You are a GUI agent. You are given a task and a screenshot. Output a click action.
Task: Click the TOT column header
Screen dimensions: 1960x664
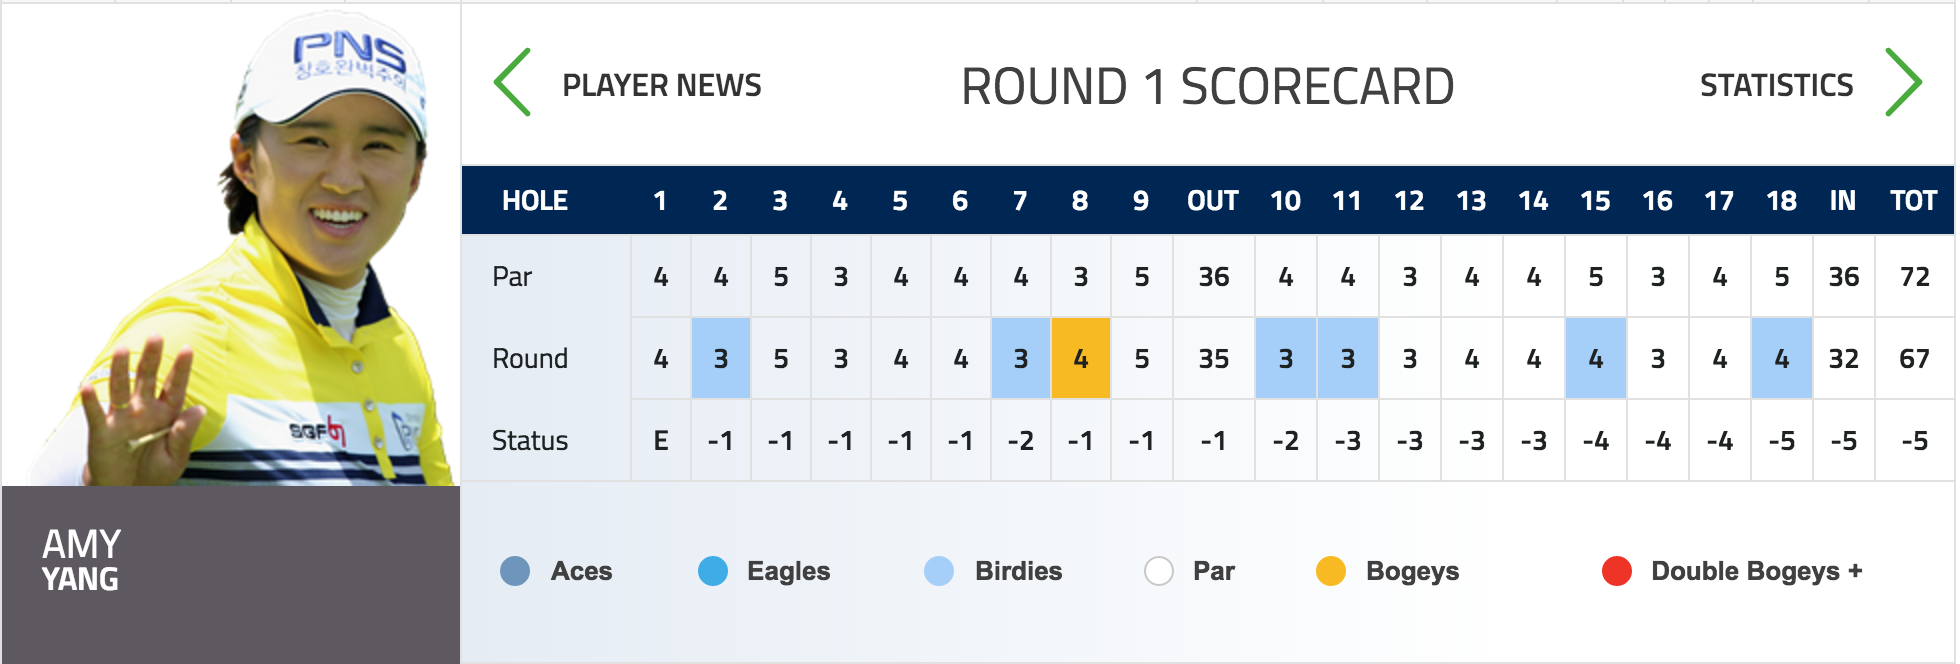point(1914,201)
